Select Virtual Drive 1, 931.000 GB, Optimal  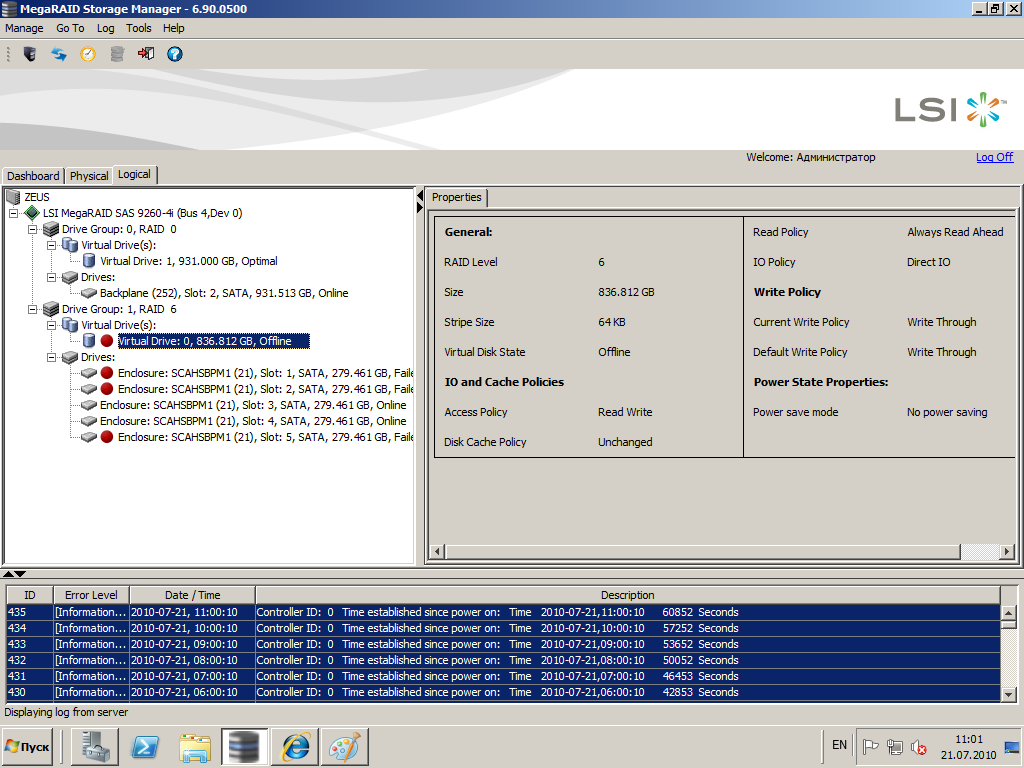click(188, 261)
